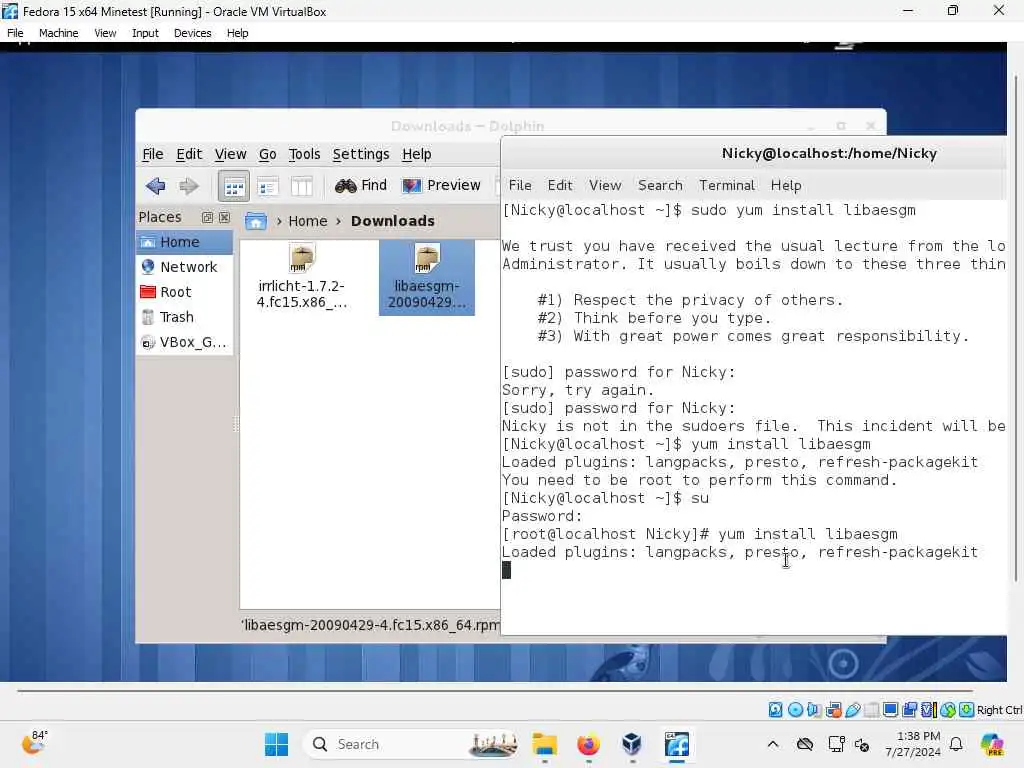Click the terminal title bar Nicky@localhost:/home/Nicky
Viewport: 1024px width, 768px height.
(x=829, y=153)
